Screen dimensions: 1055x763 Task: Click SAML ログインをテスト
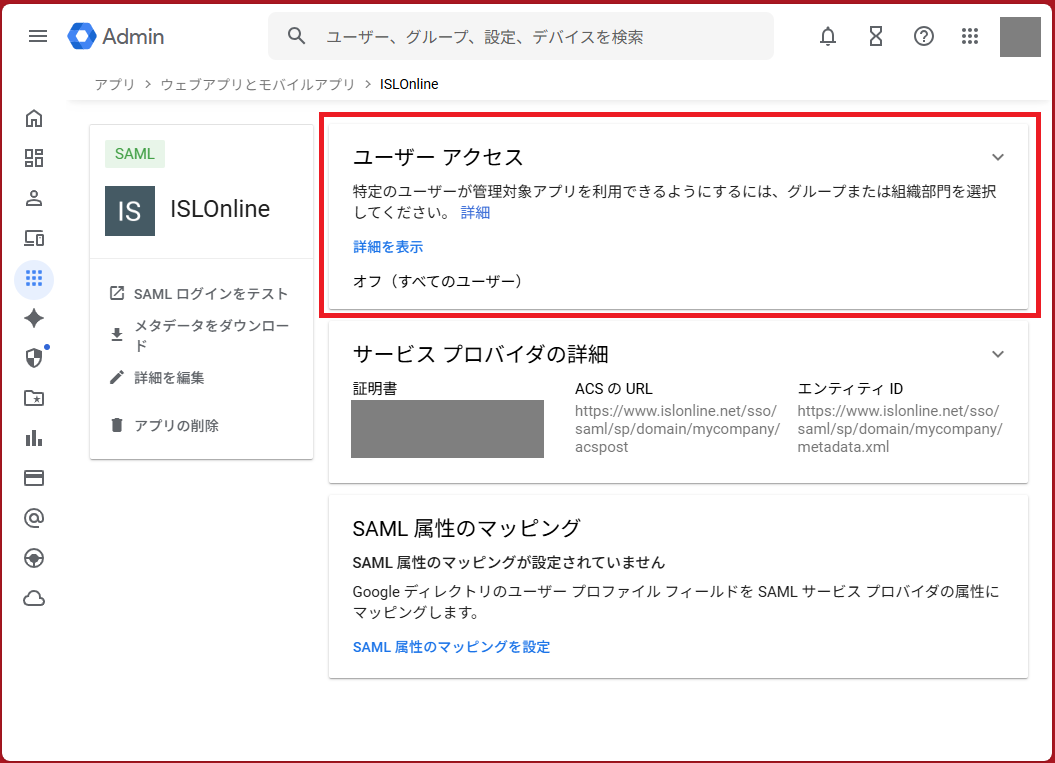(x=211, y=294)
